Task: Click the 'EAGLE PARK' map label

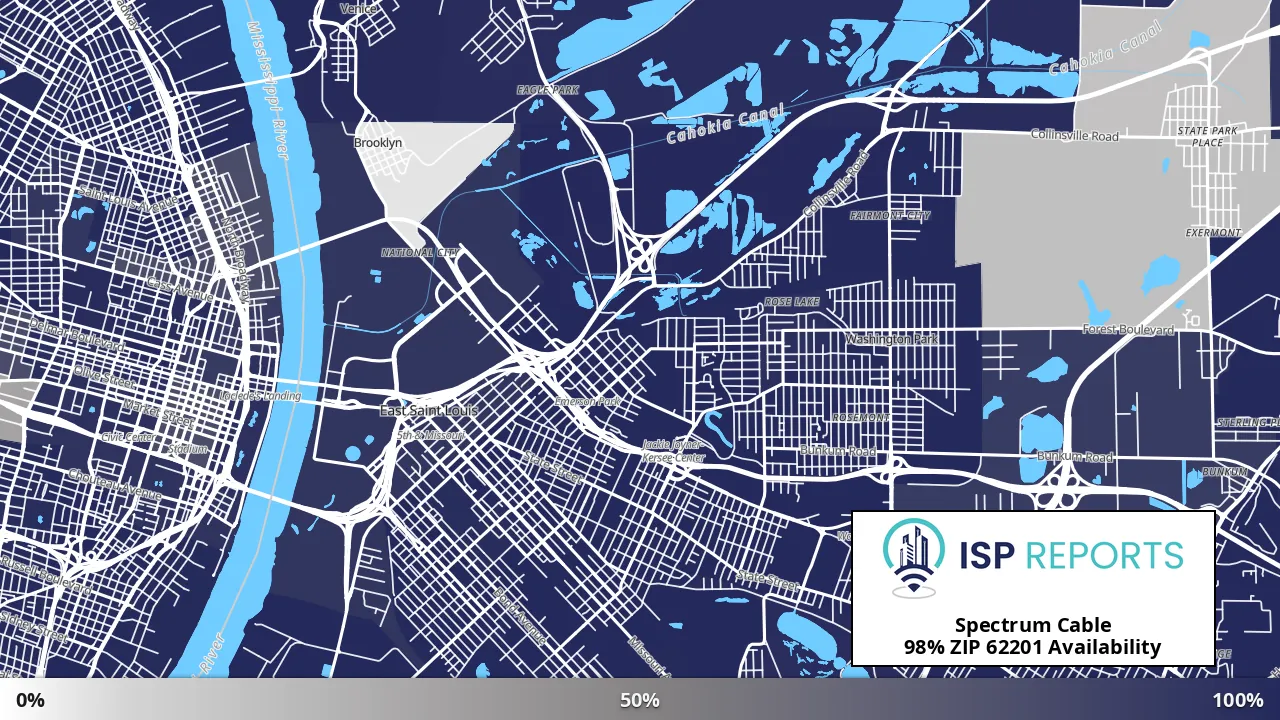Action: [x=548, y=90]
